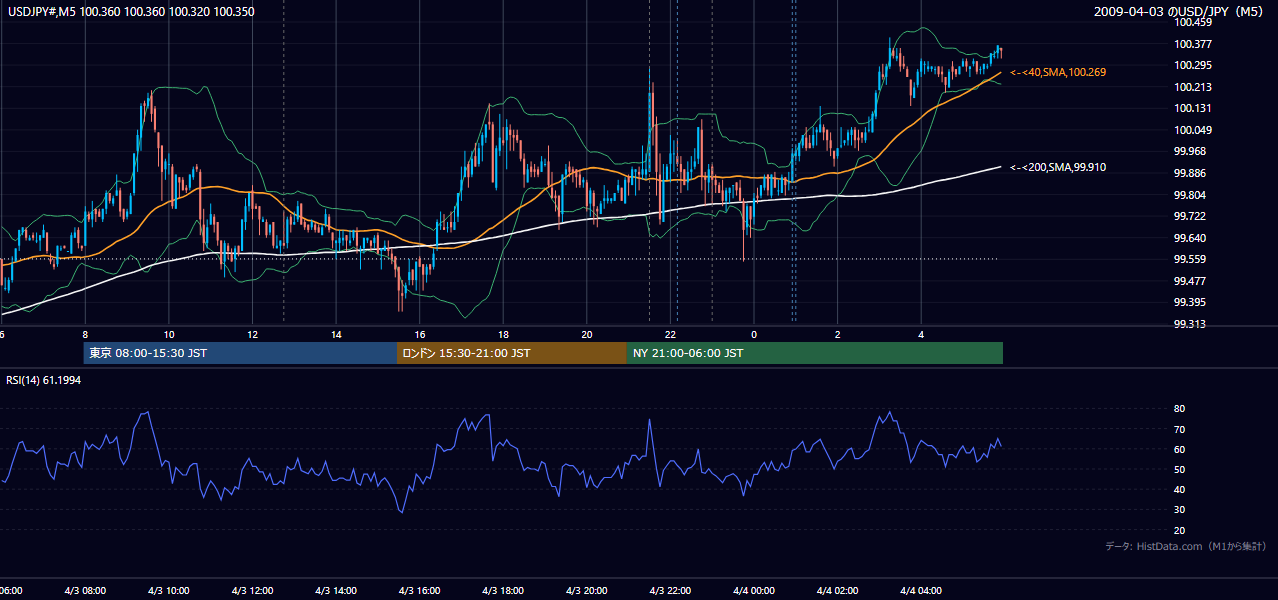This screenshot has height=600, width=1278.
Task: Click hour marker 16 under the price chart
Action: pos(419,334)
